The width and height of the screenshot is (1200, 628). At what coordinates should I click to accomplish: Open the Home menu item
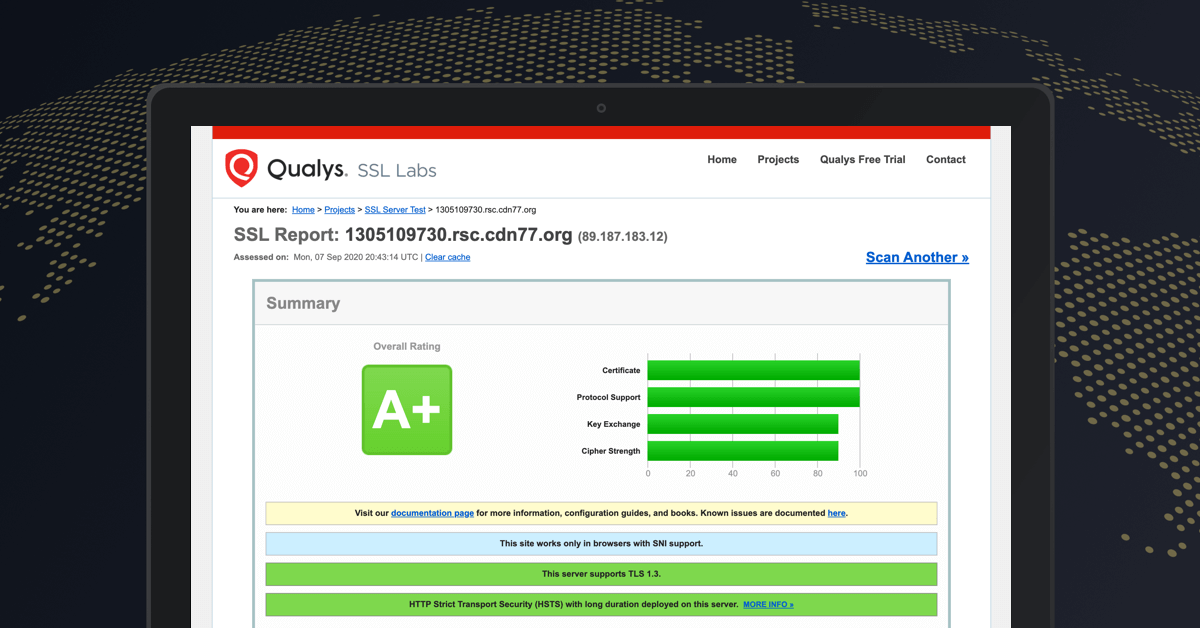[722, 160]
